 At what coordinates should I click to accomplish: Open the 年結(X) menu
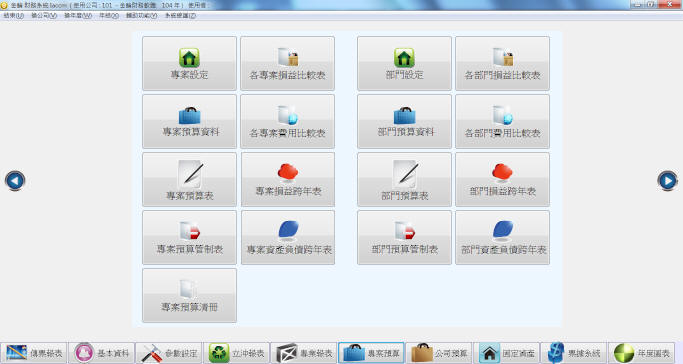[109, 16]
